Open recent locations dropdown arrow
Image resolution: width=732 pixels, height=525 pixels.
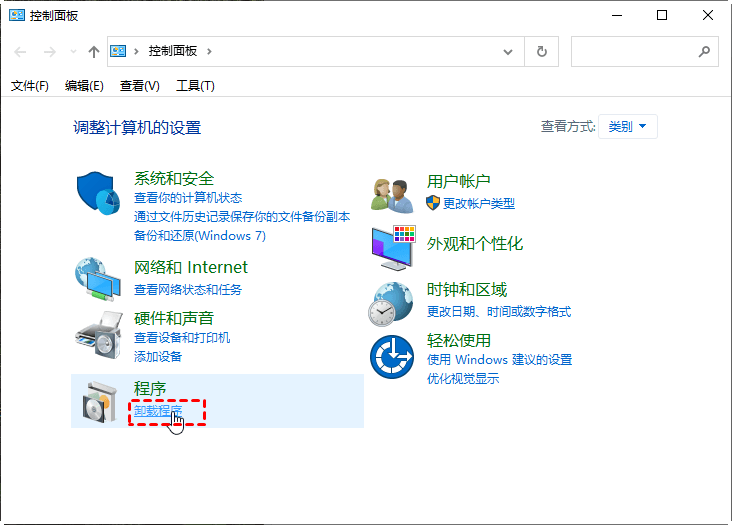(73, 51)
